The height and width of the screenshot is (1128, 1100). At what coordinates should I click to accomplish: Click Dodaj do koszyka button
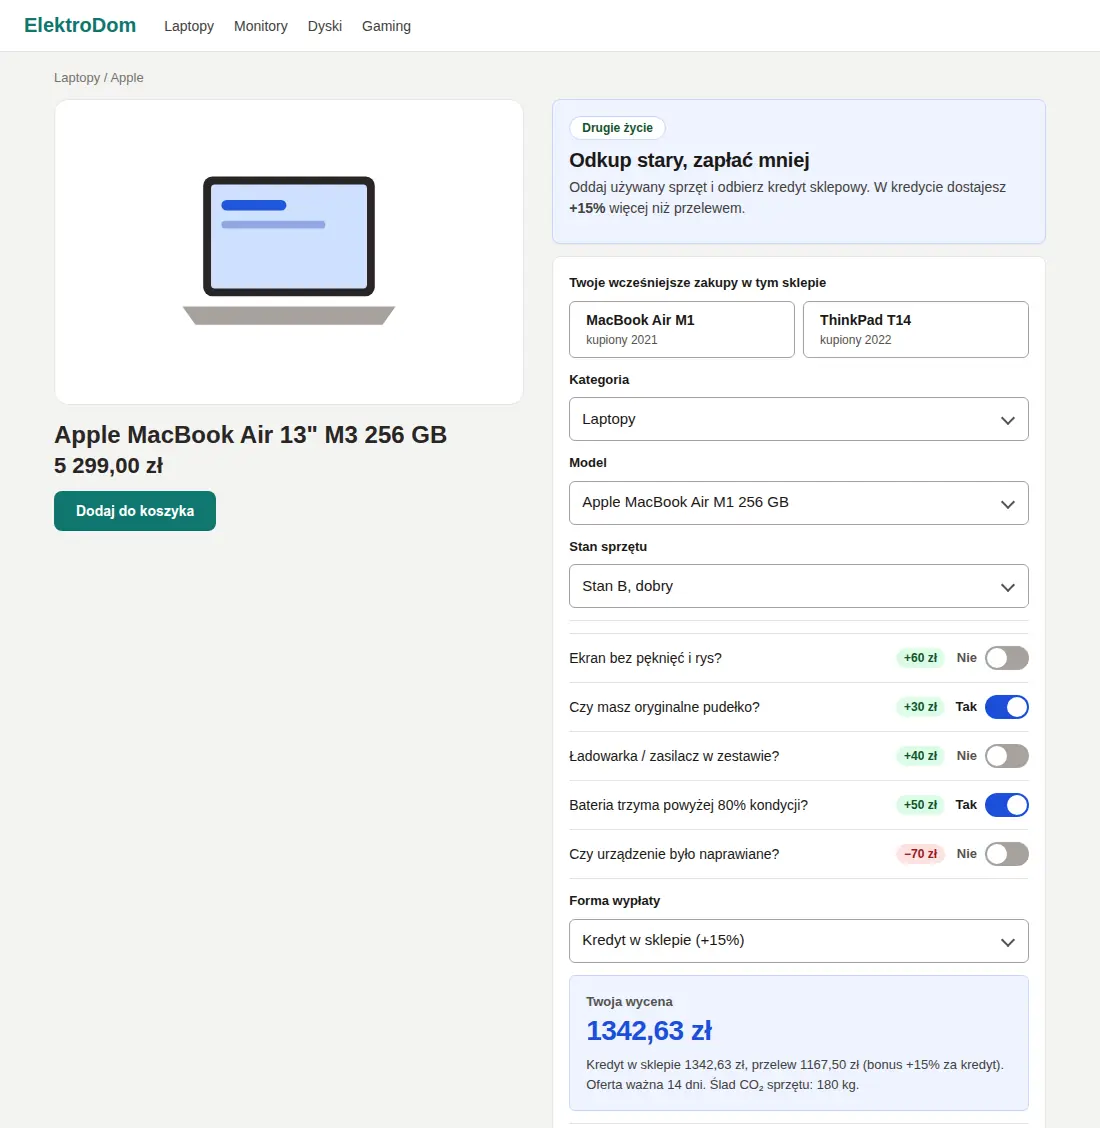[135, 511]
